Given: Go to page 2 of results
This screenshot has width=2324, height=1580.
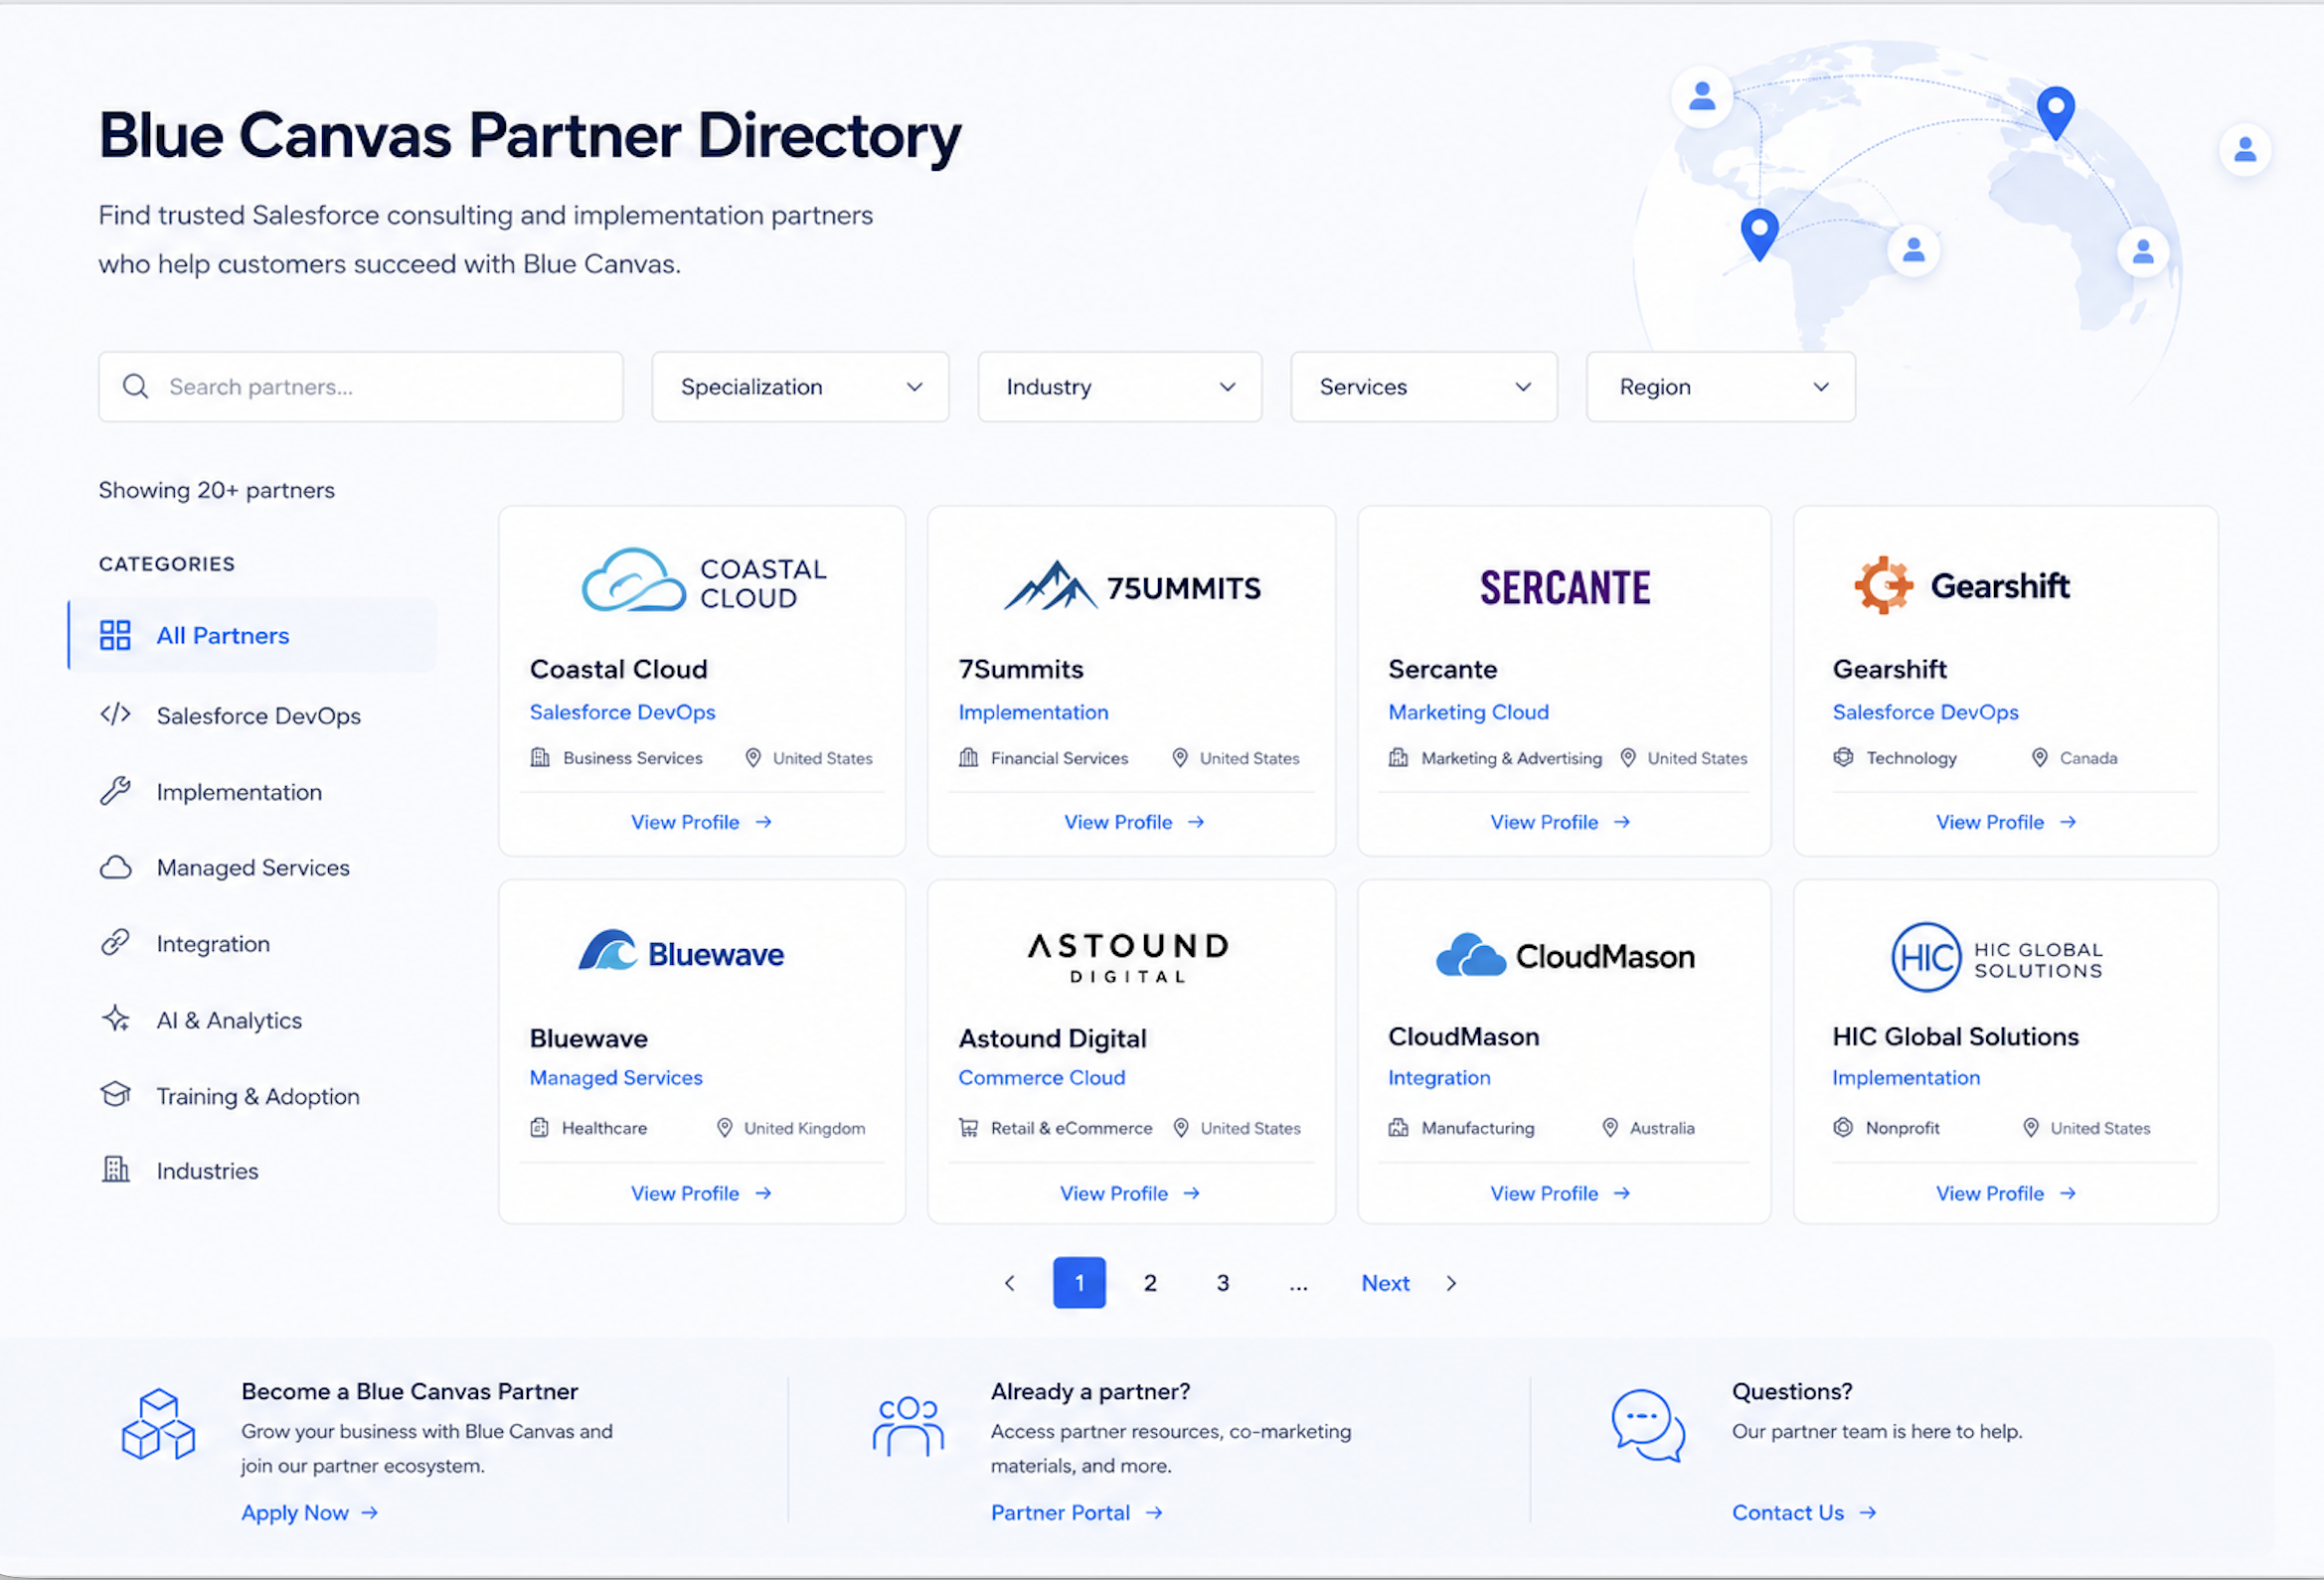Looking at the screenshot, I should pyautogui.click(x=1150, y=1283).
